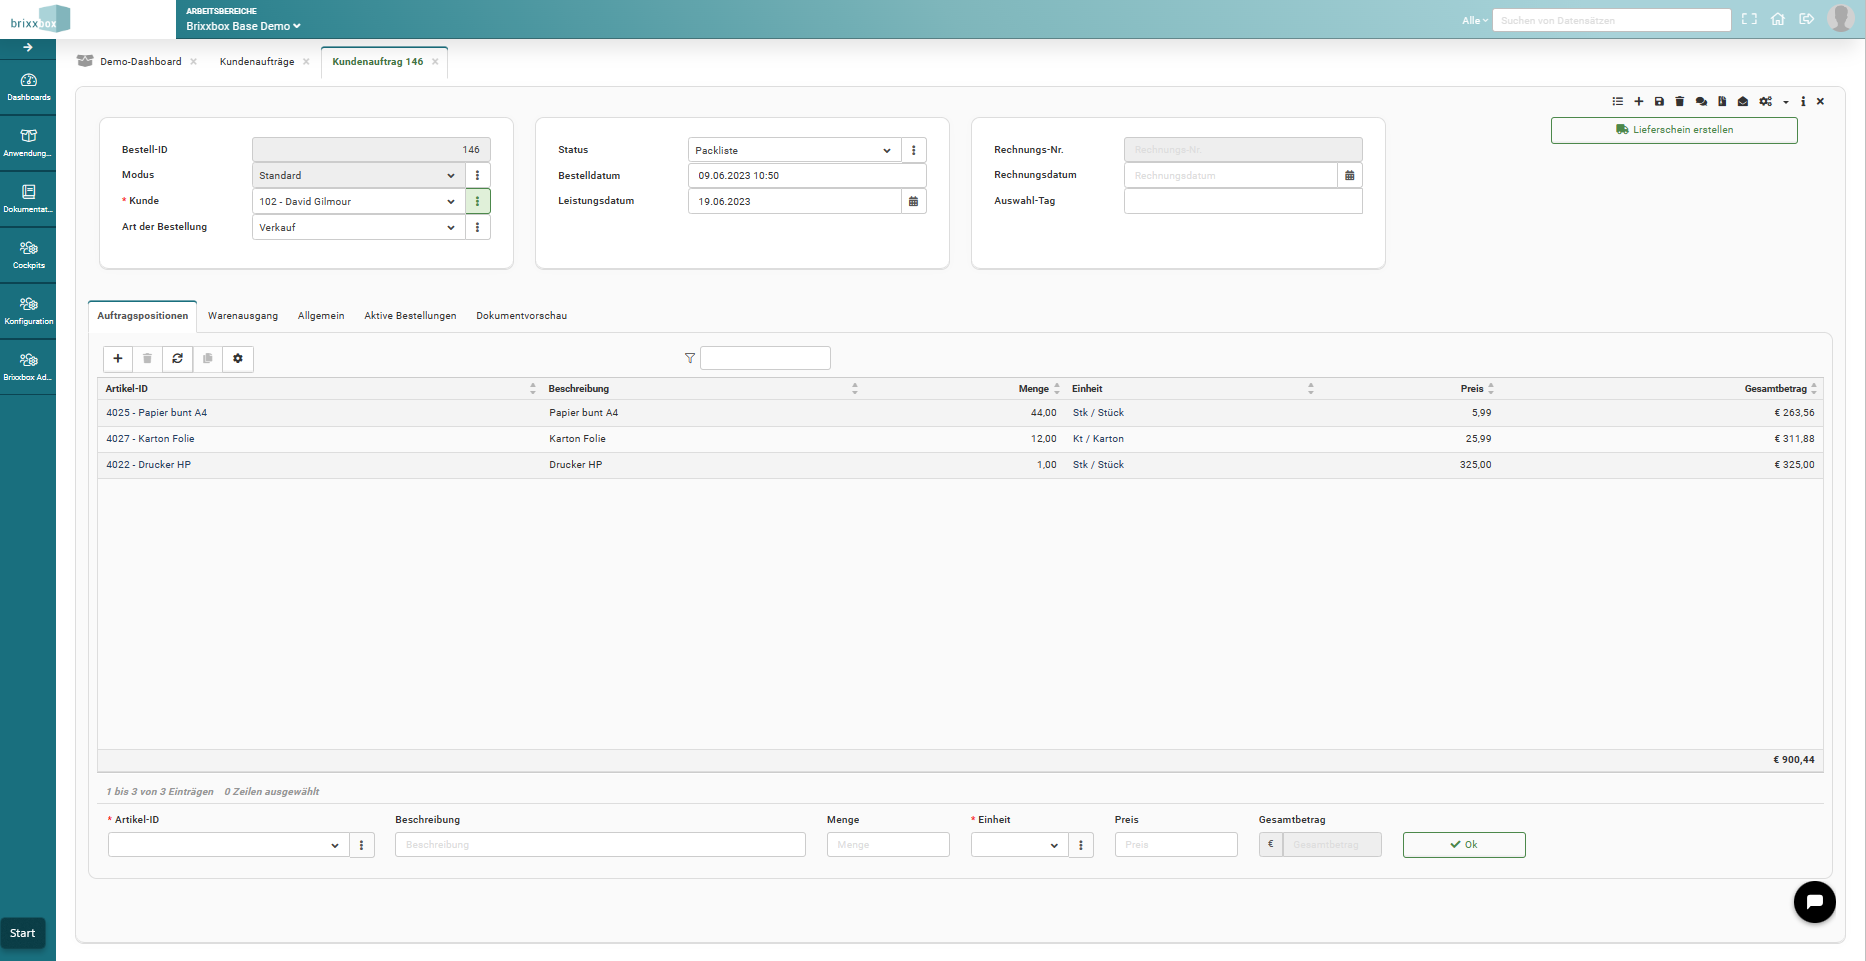Open the chat bubble widget
This screenshot has width=1866, height=961.
(x=1814, y=902)
